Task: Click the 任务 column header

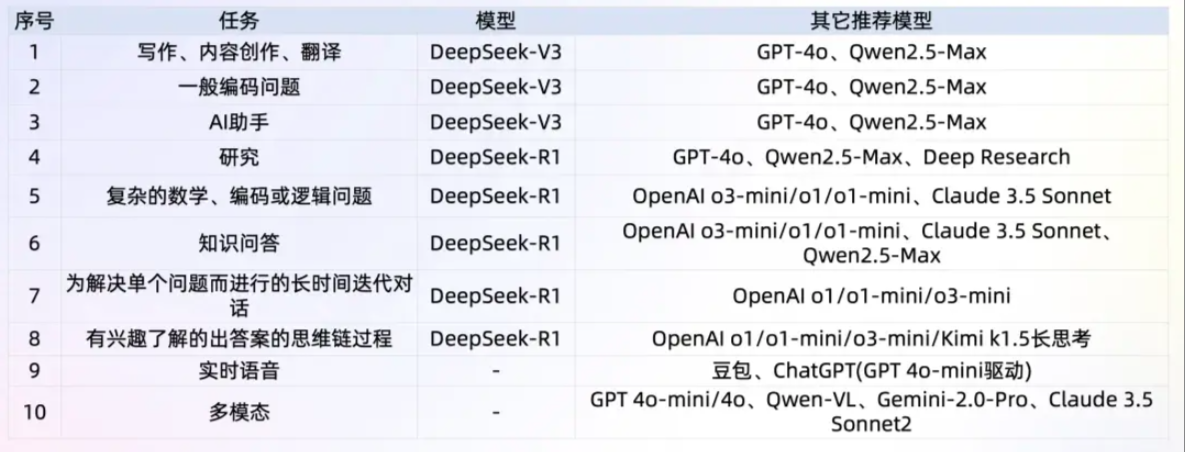Action: tap(240, 20)
